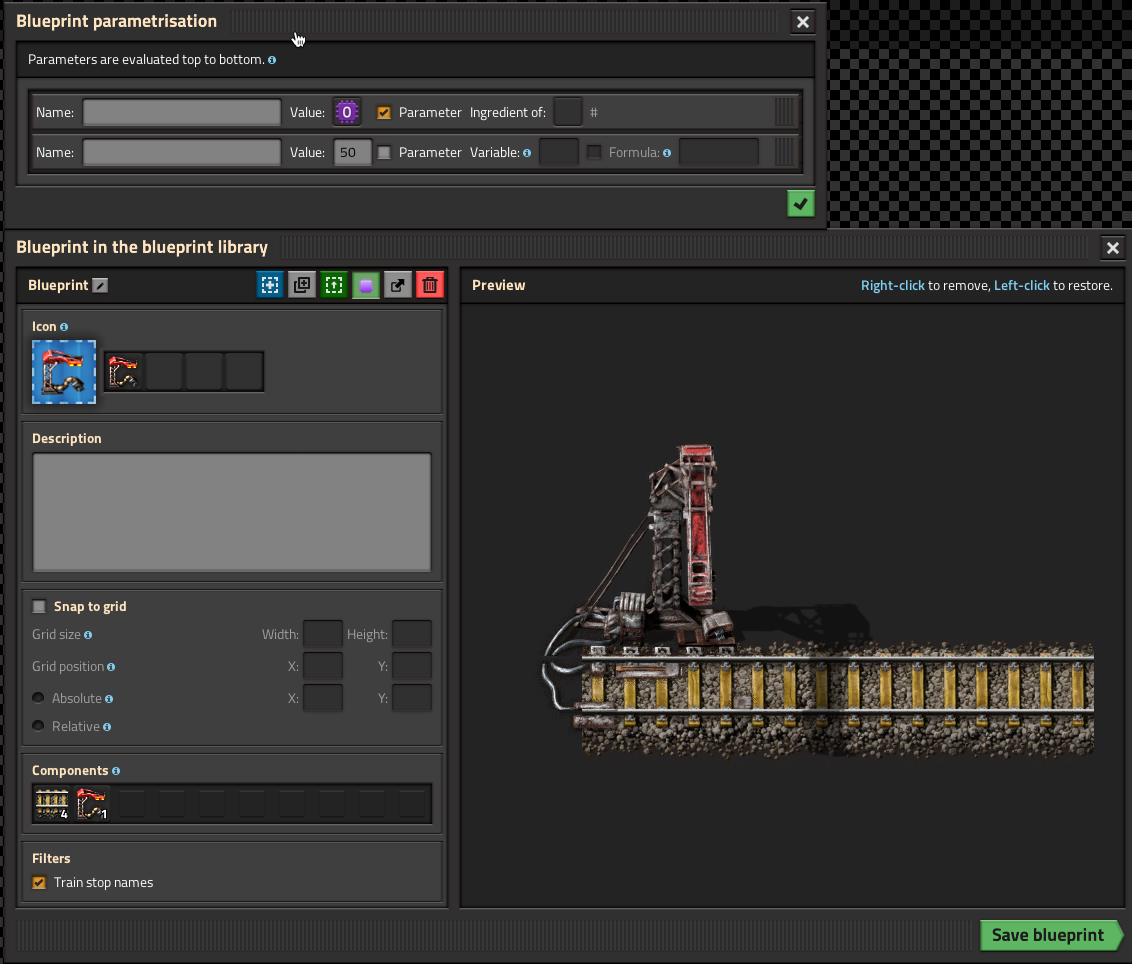Export blueprint as string icon
The image size is (1132, 964).
(398, 285)
